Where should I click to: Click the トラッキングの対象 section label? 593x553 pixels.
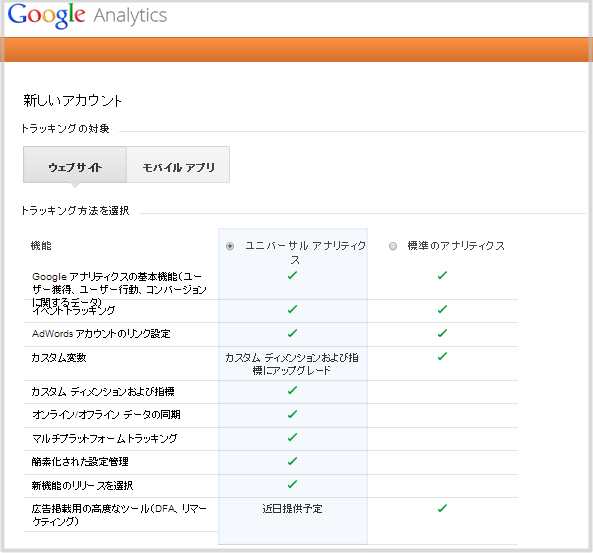tap(65, 129)
